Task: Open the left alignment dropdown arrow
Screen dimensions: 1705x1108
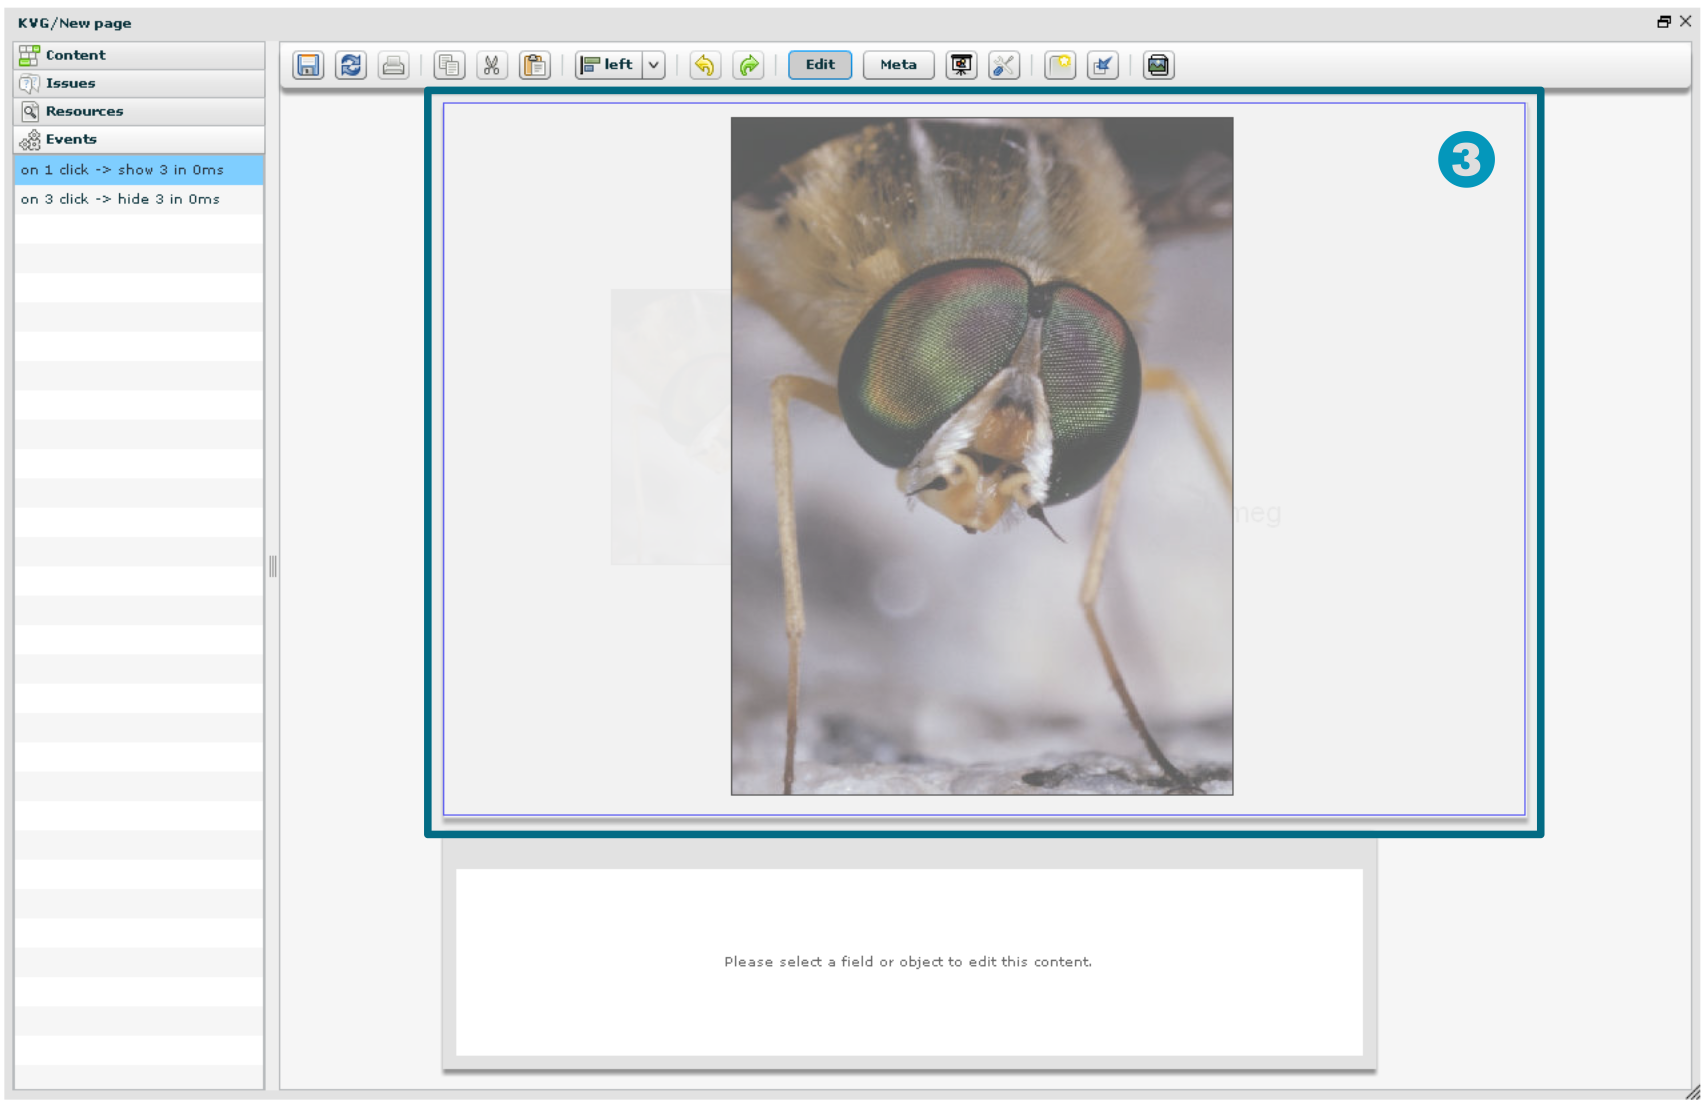Action: tap(654, 65)
